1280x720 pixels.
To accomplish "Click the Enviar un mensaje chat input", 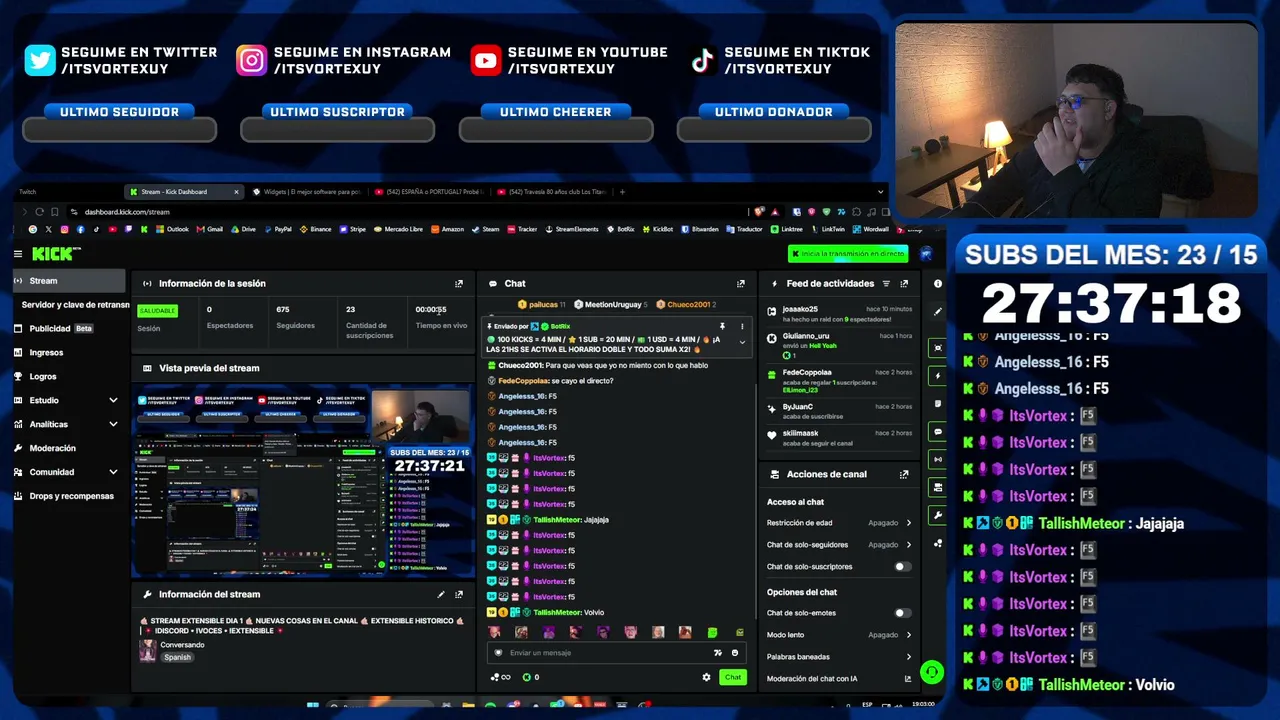I will point(616,653).
